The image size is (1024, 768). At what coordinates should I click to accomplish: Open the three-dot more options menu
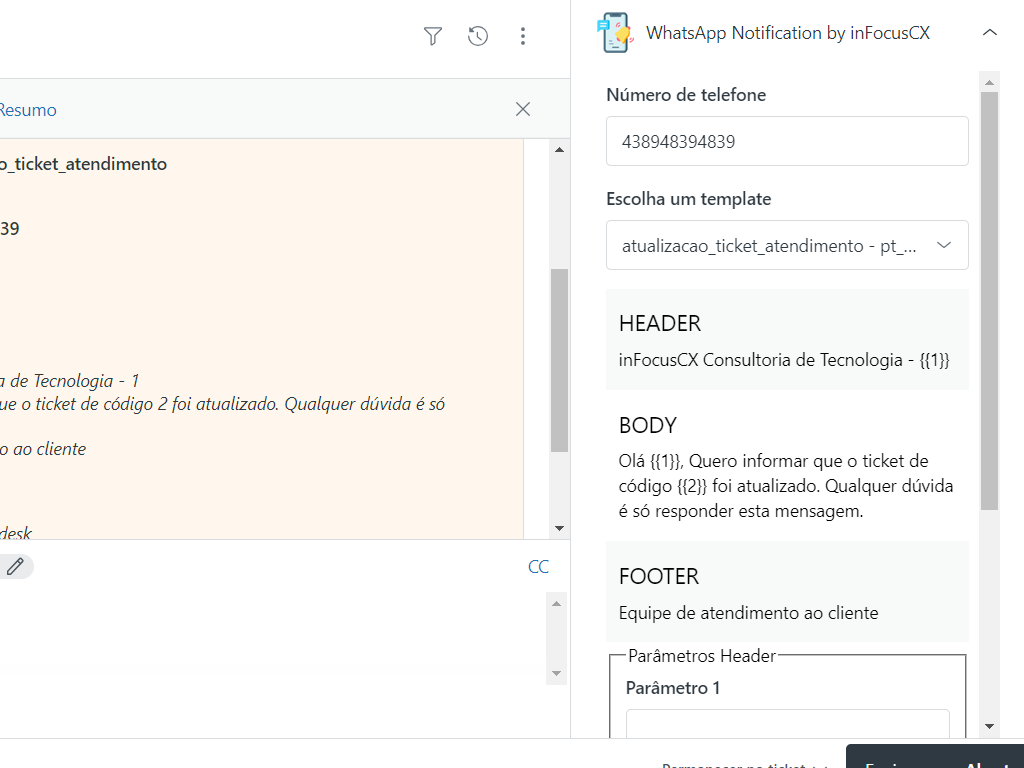522,37
